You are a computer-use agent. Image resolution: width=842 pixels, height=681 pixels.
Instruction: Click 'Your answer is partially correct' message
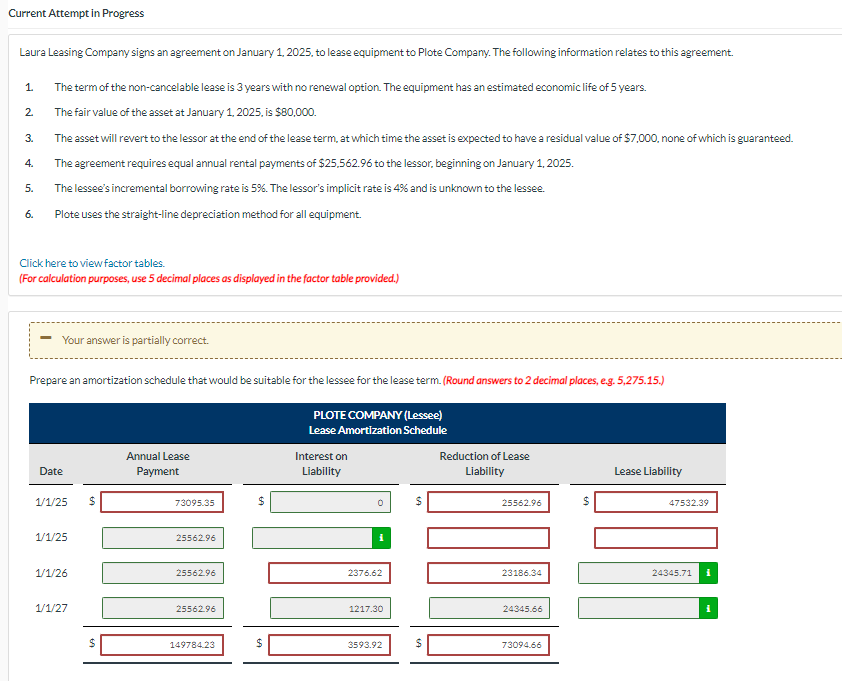click(135, 340)
